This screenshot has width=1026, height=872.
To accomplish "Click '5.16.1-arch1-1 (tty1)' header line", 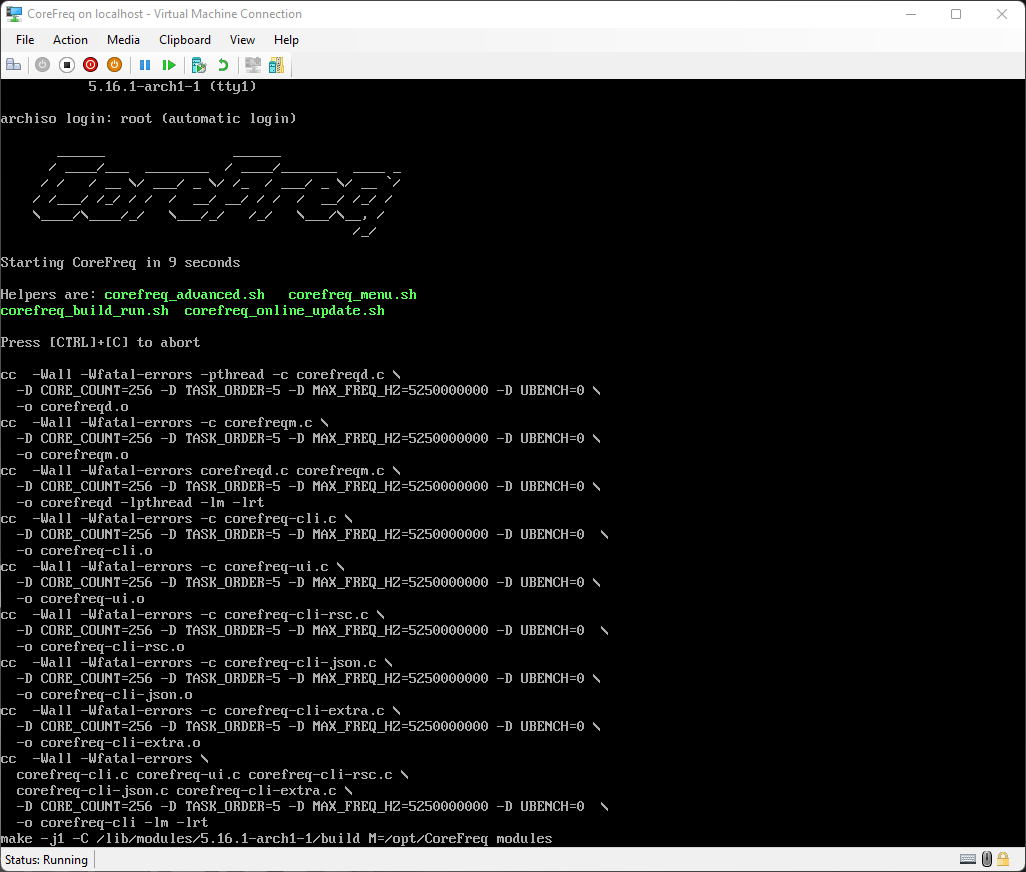I will pos(172,86).
